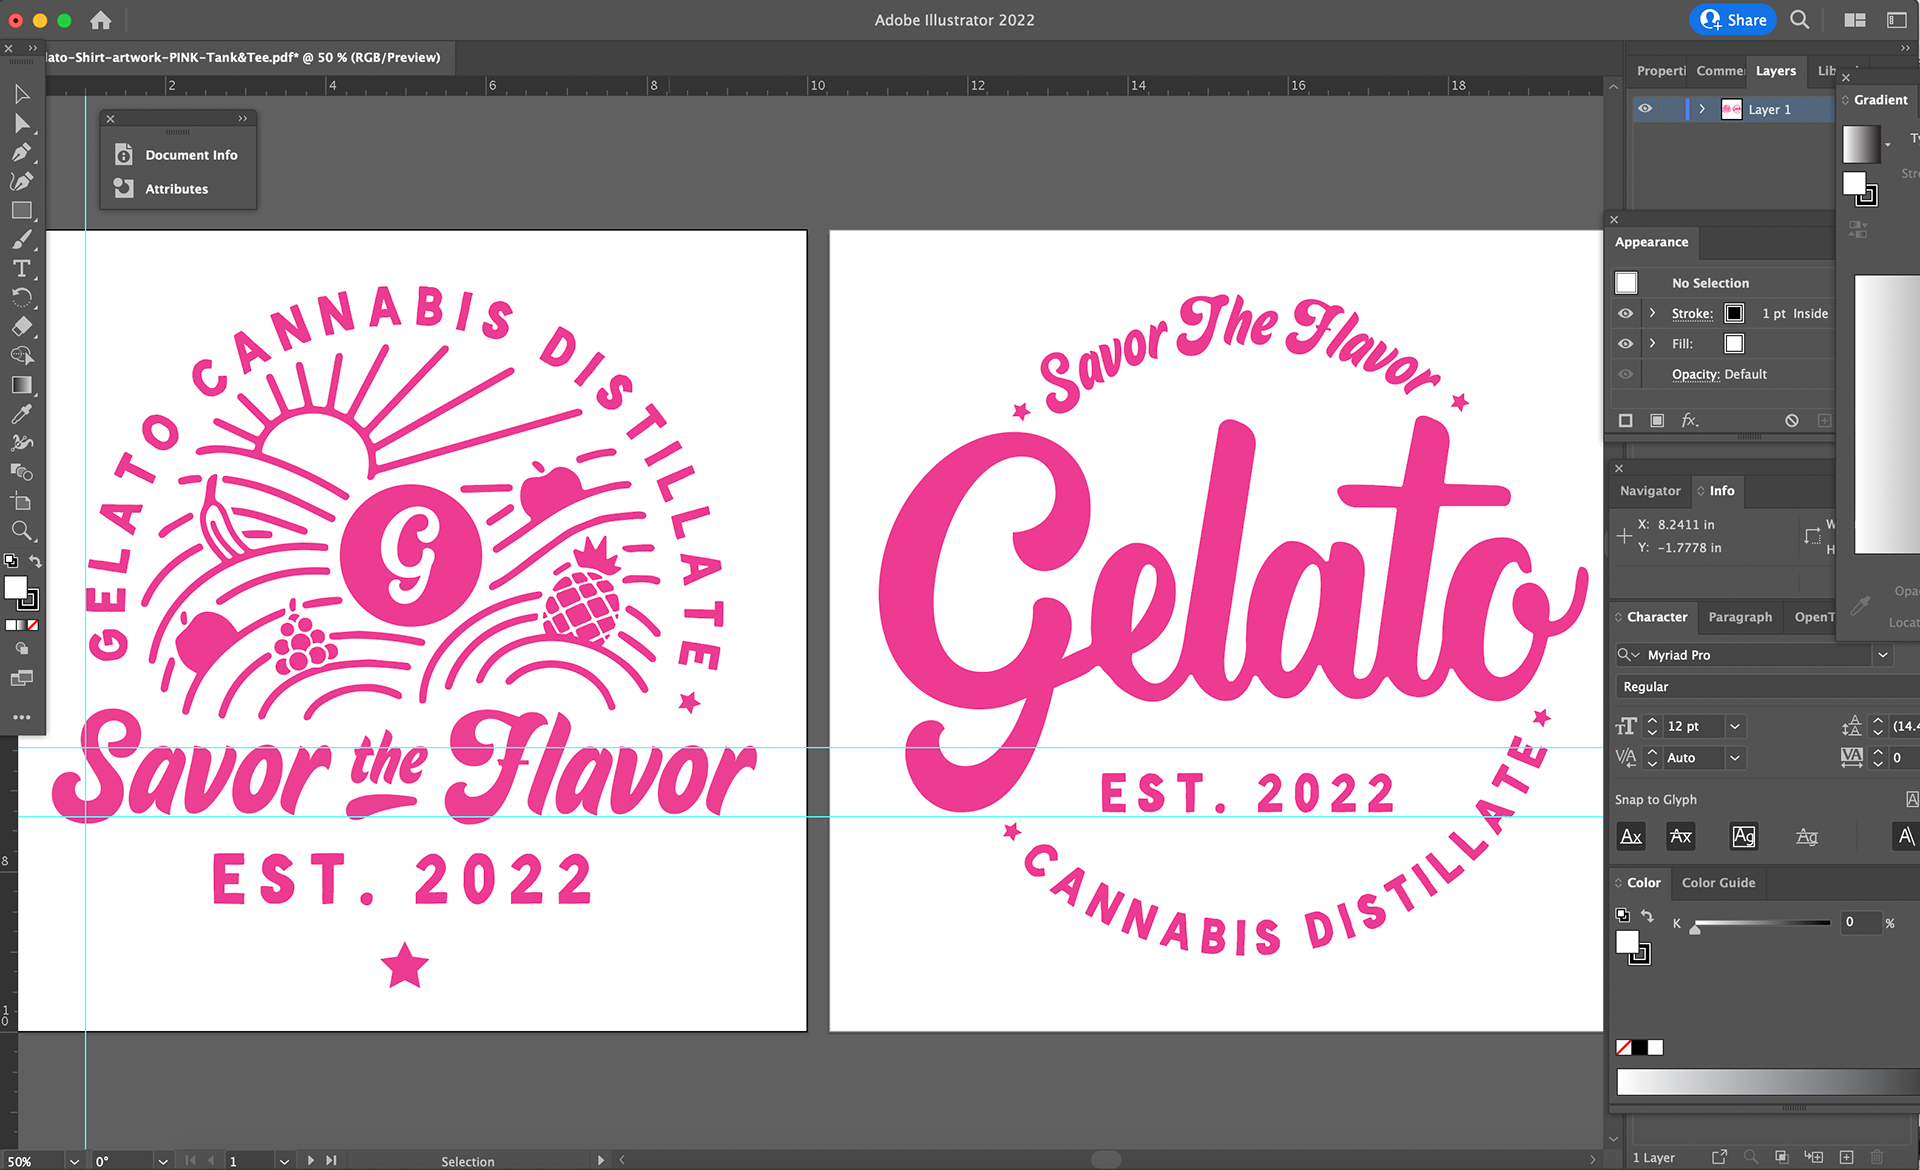Select the Curvature tool
The image size is (1920, 1170).
(x=22, y=181)
